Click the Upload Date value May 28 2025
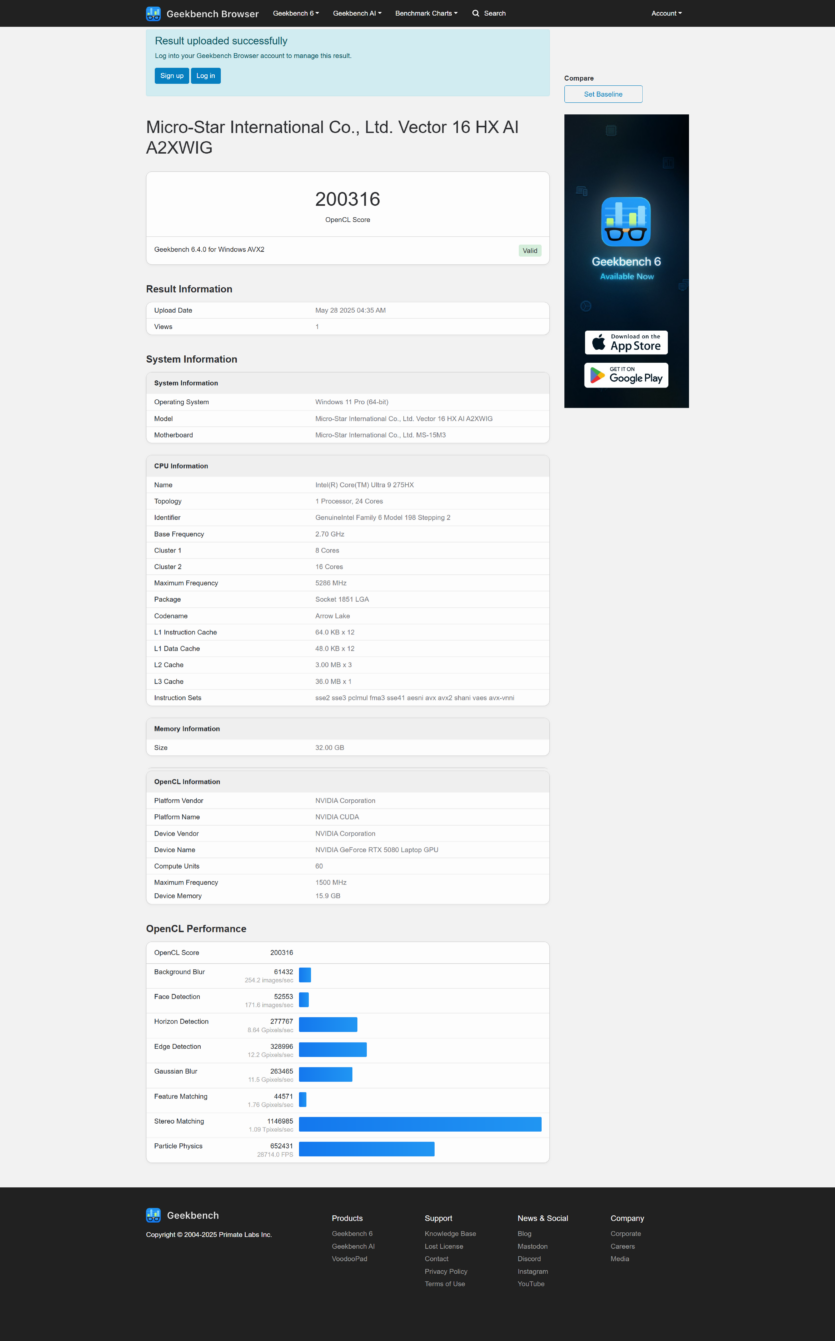This screenshot has height=1341, width=835. coord(350,310)
